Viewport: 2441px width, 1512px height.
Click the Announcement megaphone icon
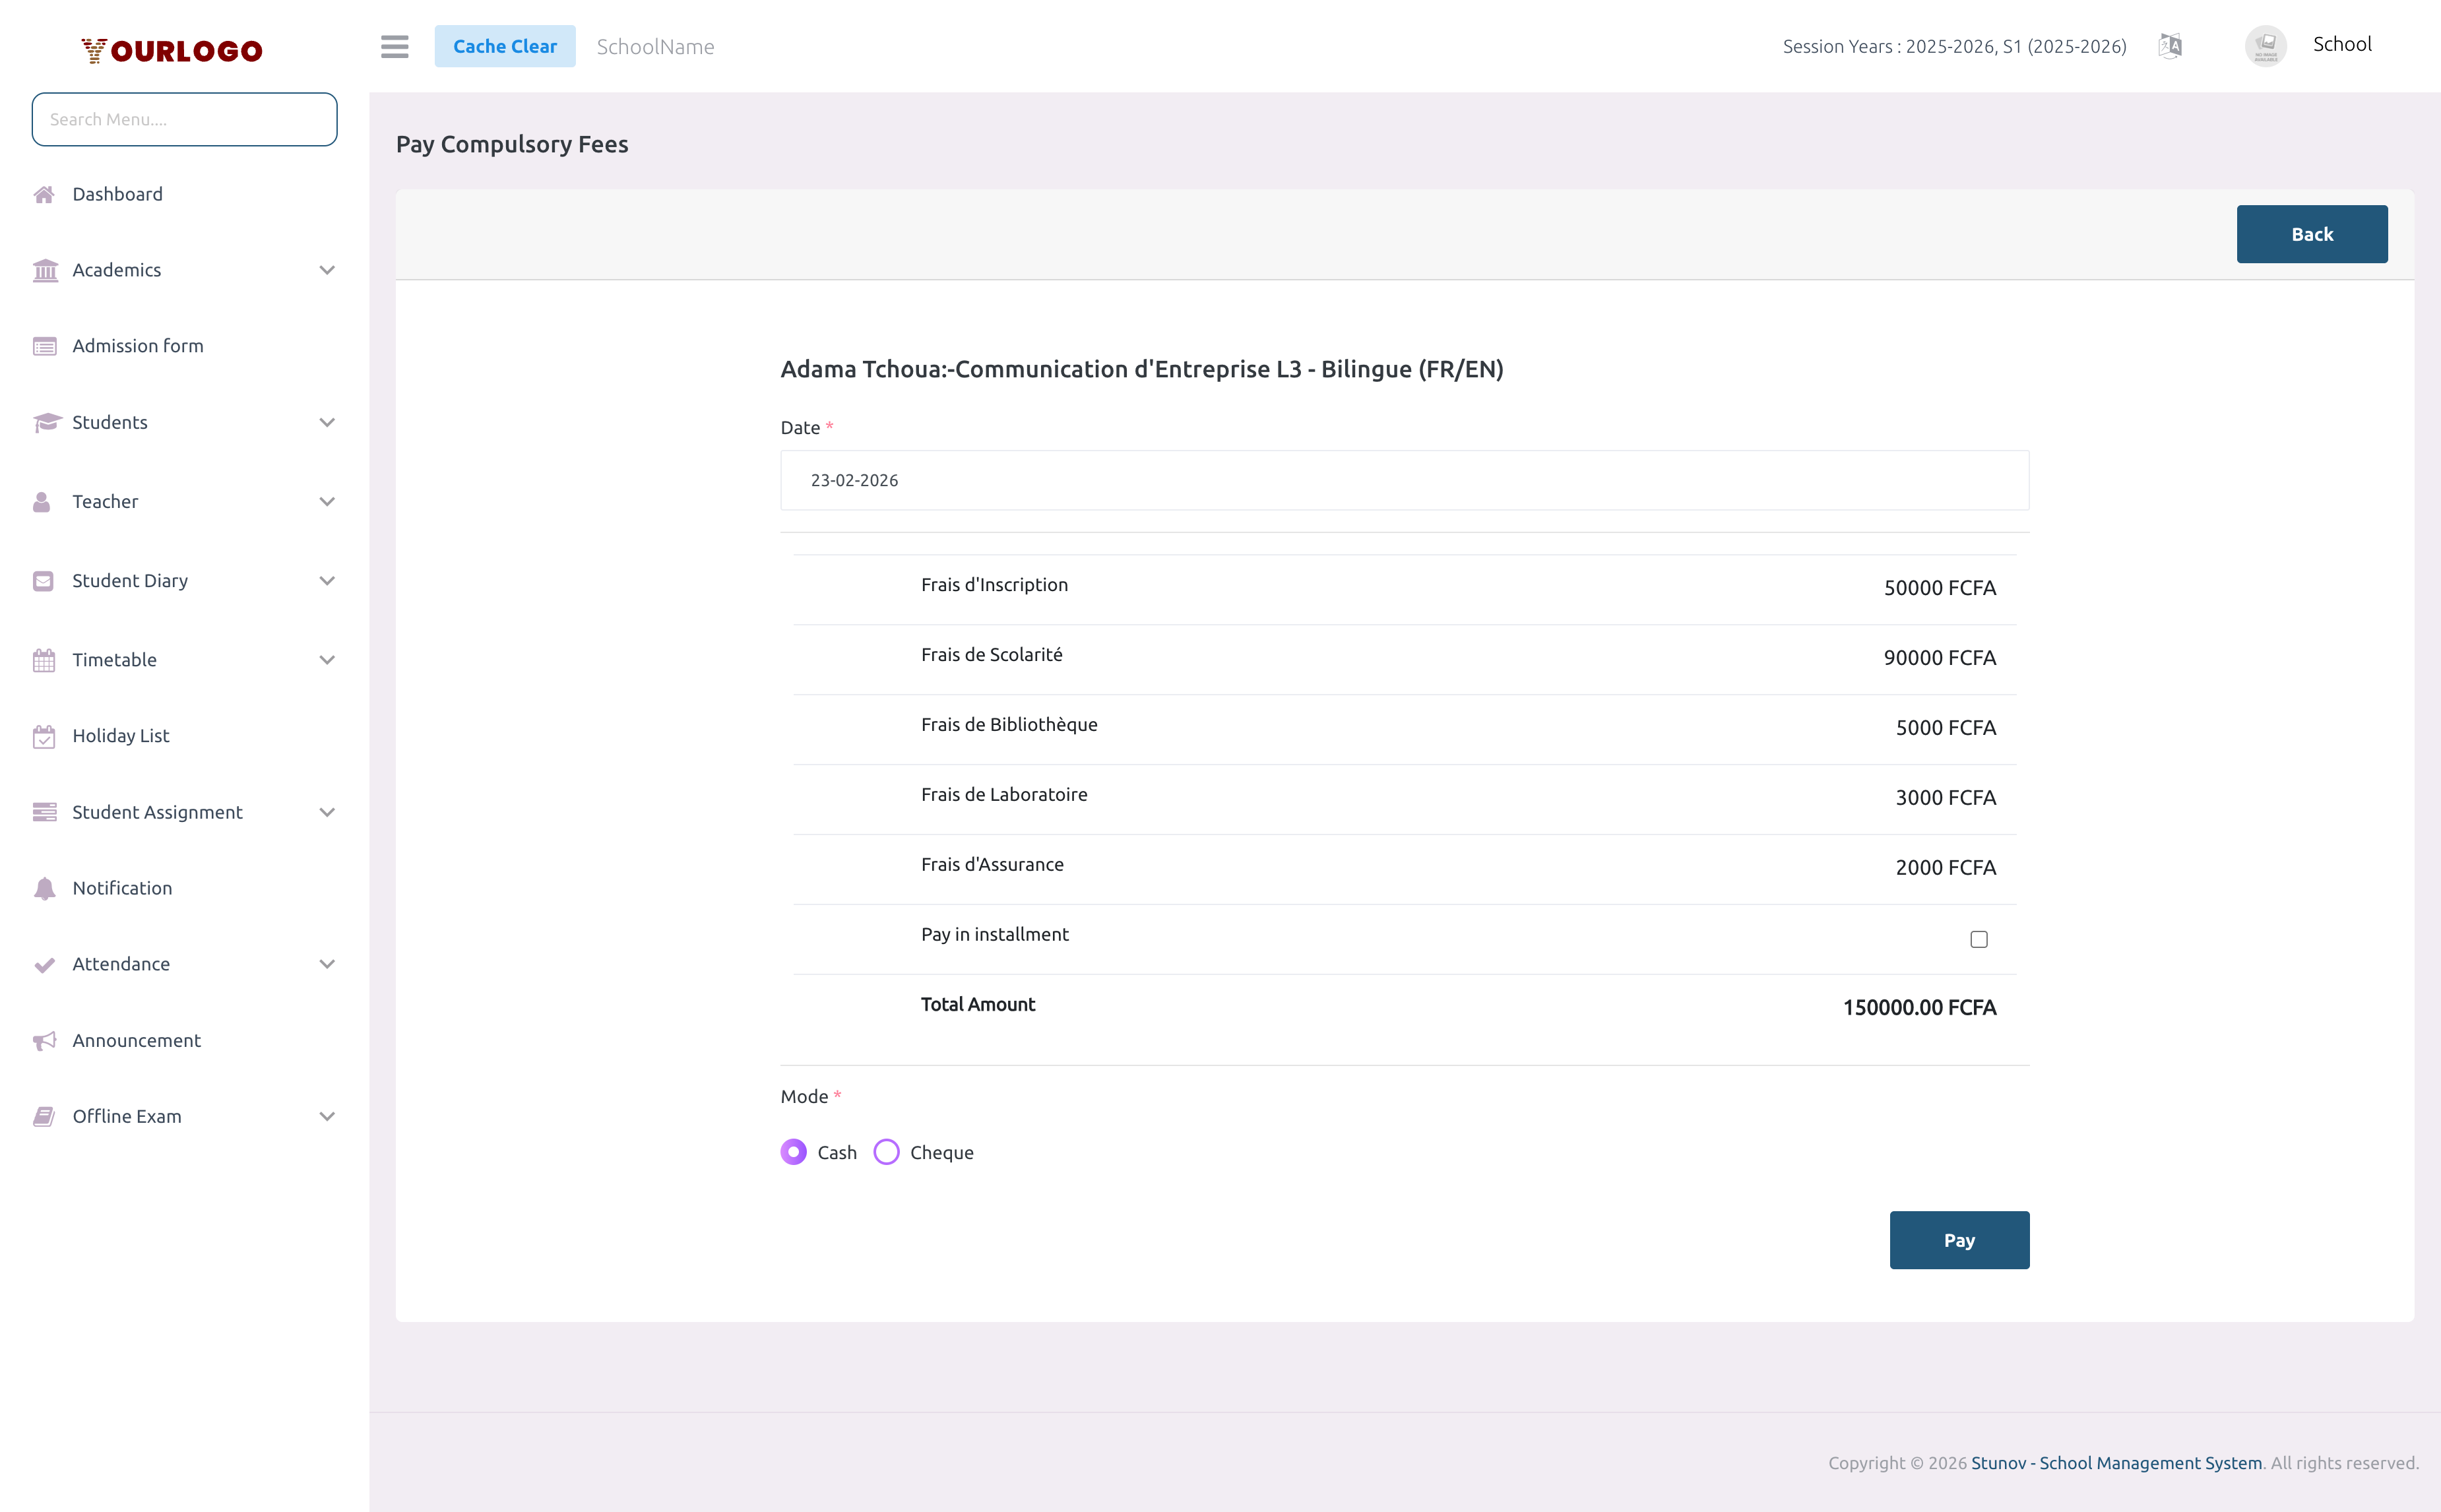coord(44,1040)
